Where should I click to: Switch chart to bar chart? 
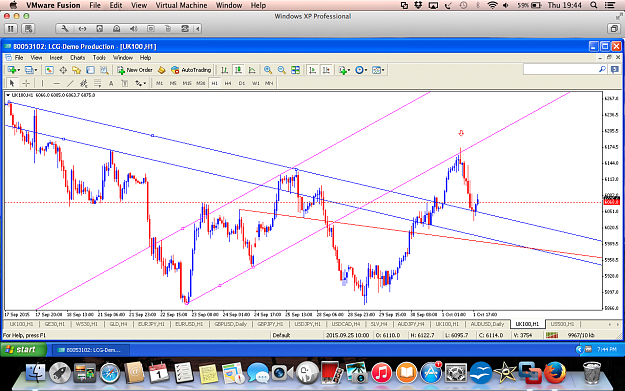tap(224, 70)
